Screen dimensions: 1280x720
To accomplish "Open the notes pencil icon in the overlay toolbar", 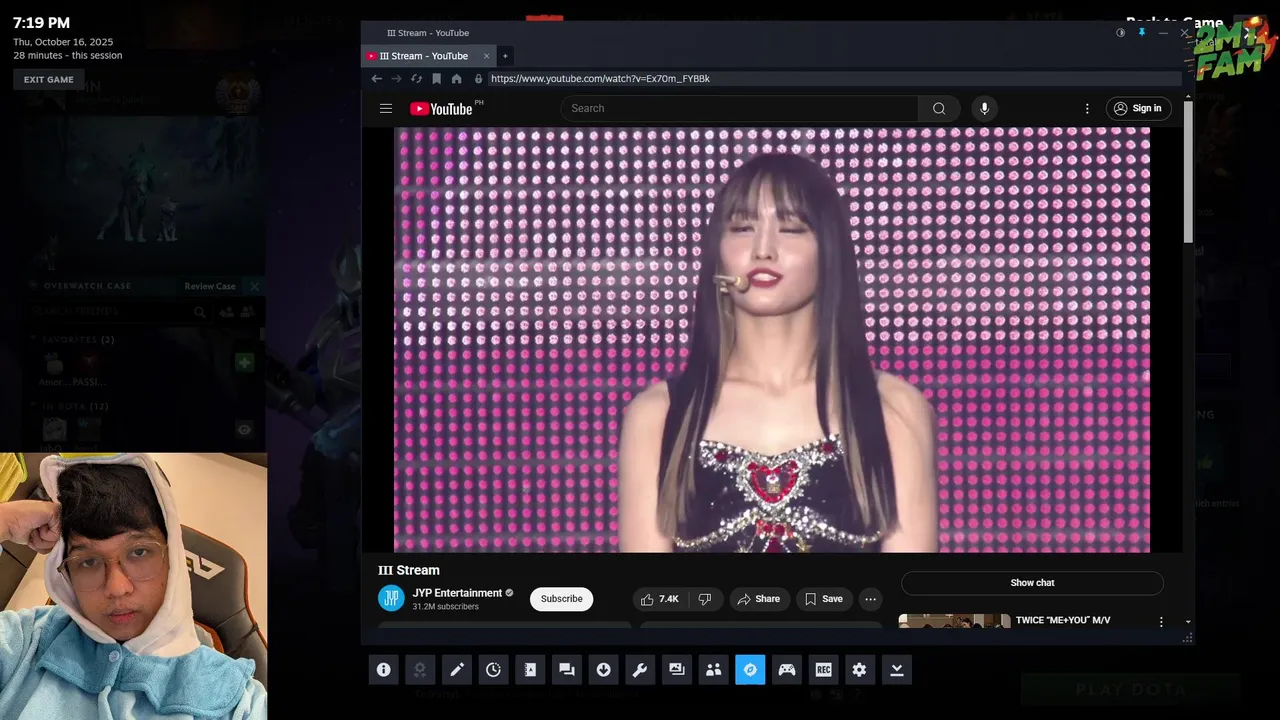I will 457,670.
